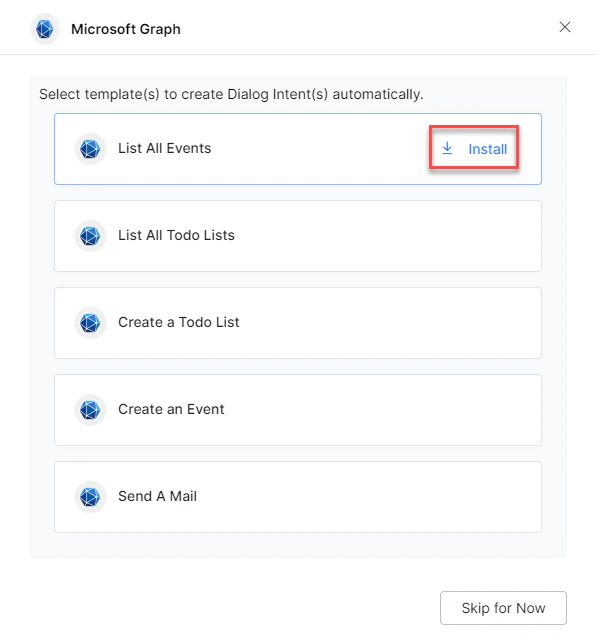This screenshot has height=634, width=596.
Task: Select the Send A Mail label
Action: click(157, 496)
